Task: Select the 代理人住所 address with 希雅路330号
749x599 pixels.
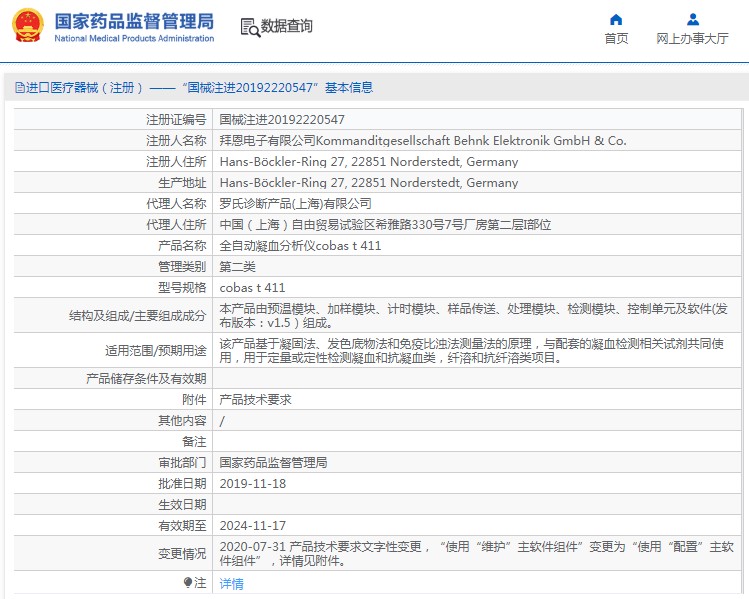Action: 385,225
